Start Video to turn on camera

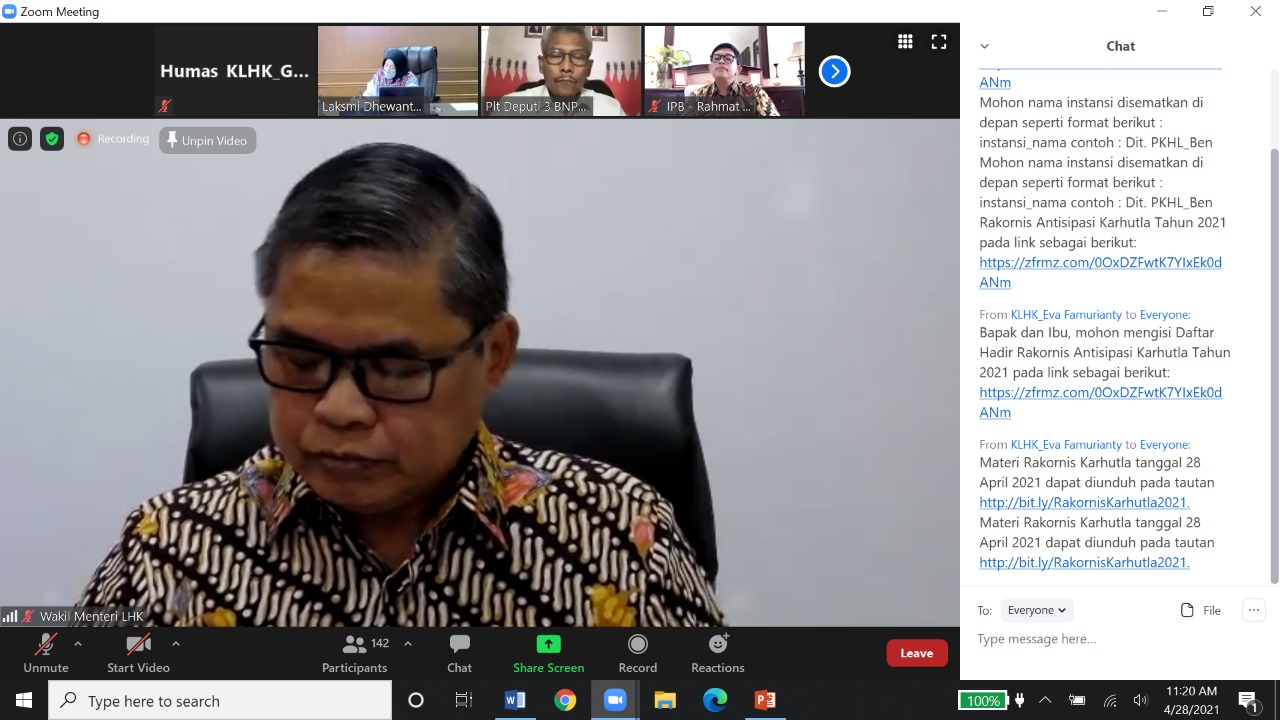(x=138, y=653)
